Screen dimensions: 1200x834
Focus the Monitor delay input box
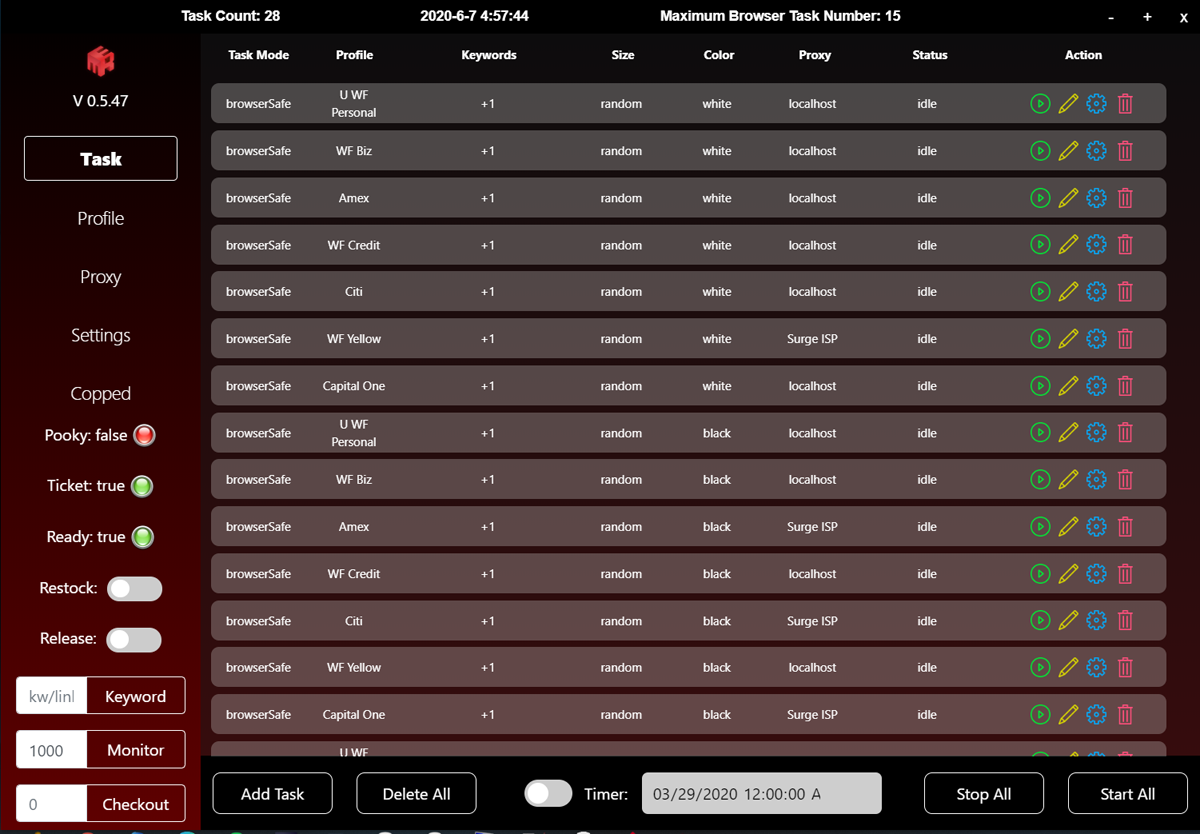51,751
